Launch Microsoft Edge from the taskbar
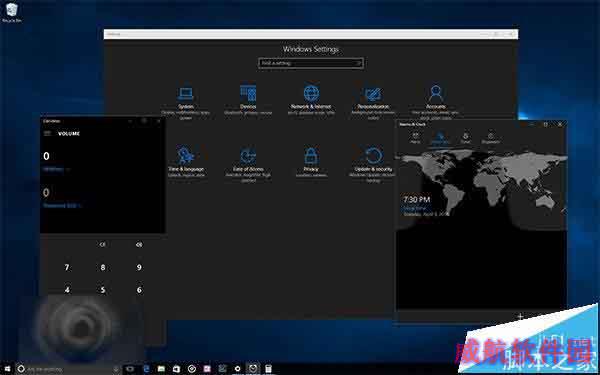 146,369
